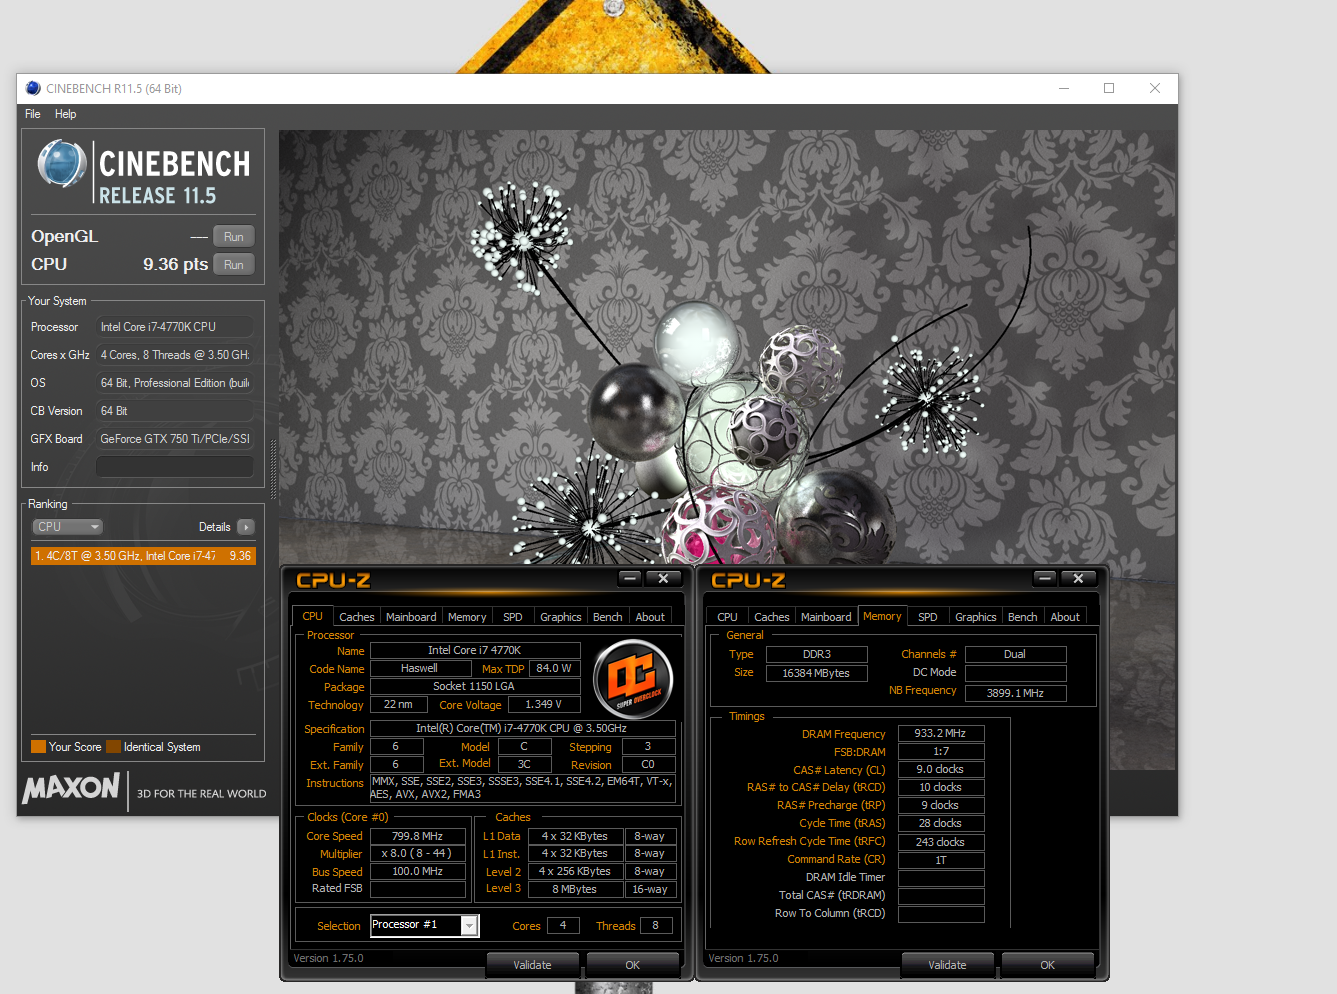Click the Info input field

[175, 467]
